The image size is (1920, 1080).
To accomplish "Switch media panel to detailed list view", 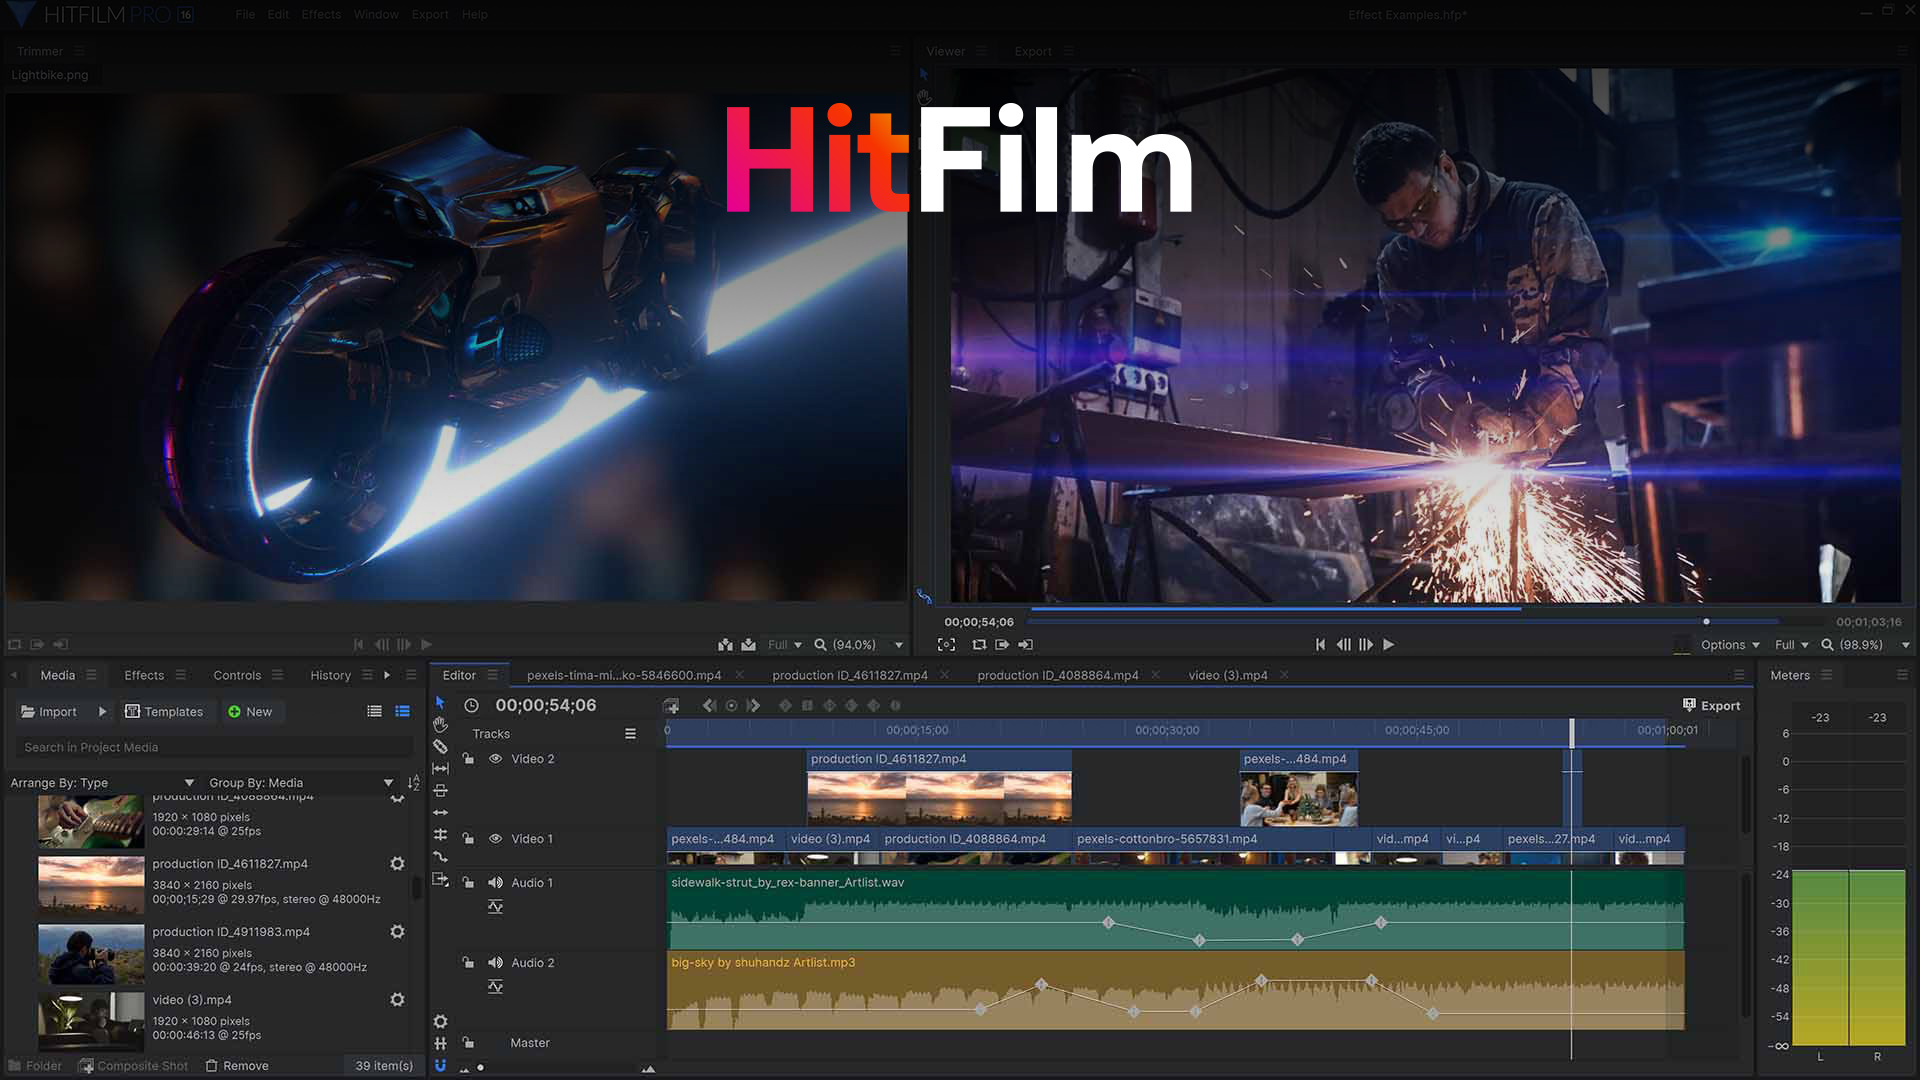I will point(402,711).
